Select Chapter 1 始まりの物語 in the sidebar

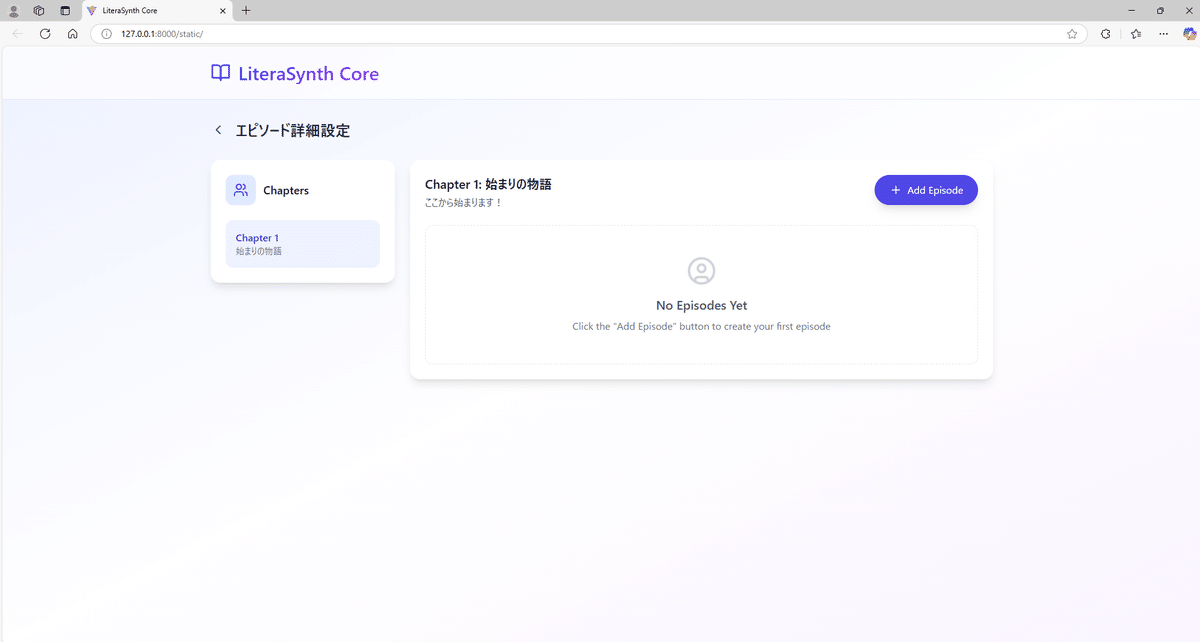pos(302,244)
